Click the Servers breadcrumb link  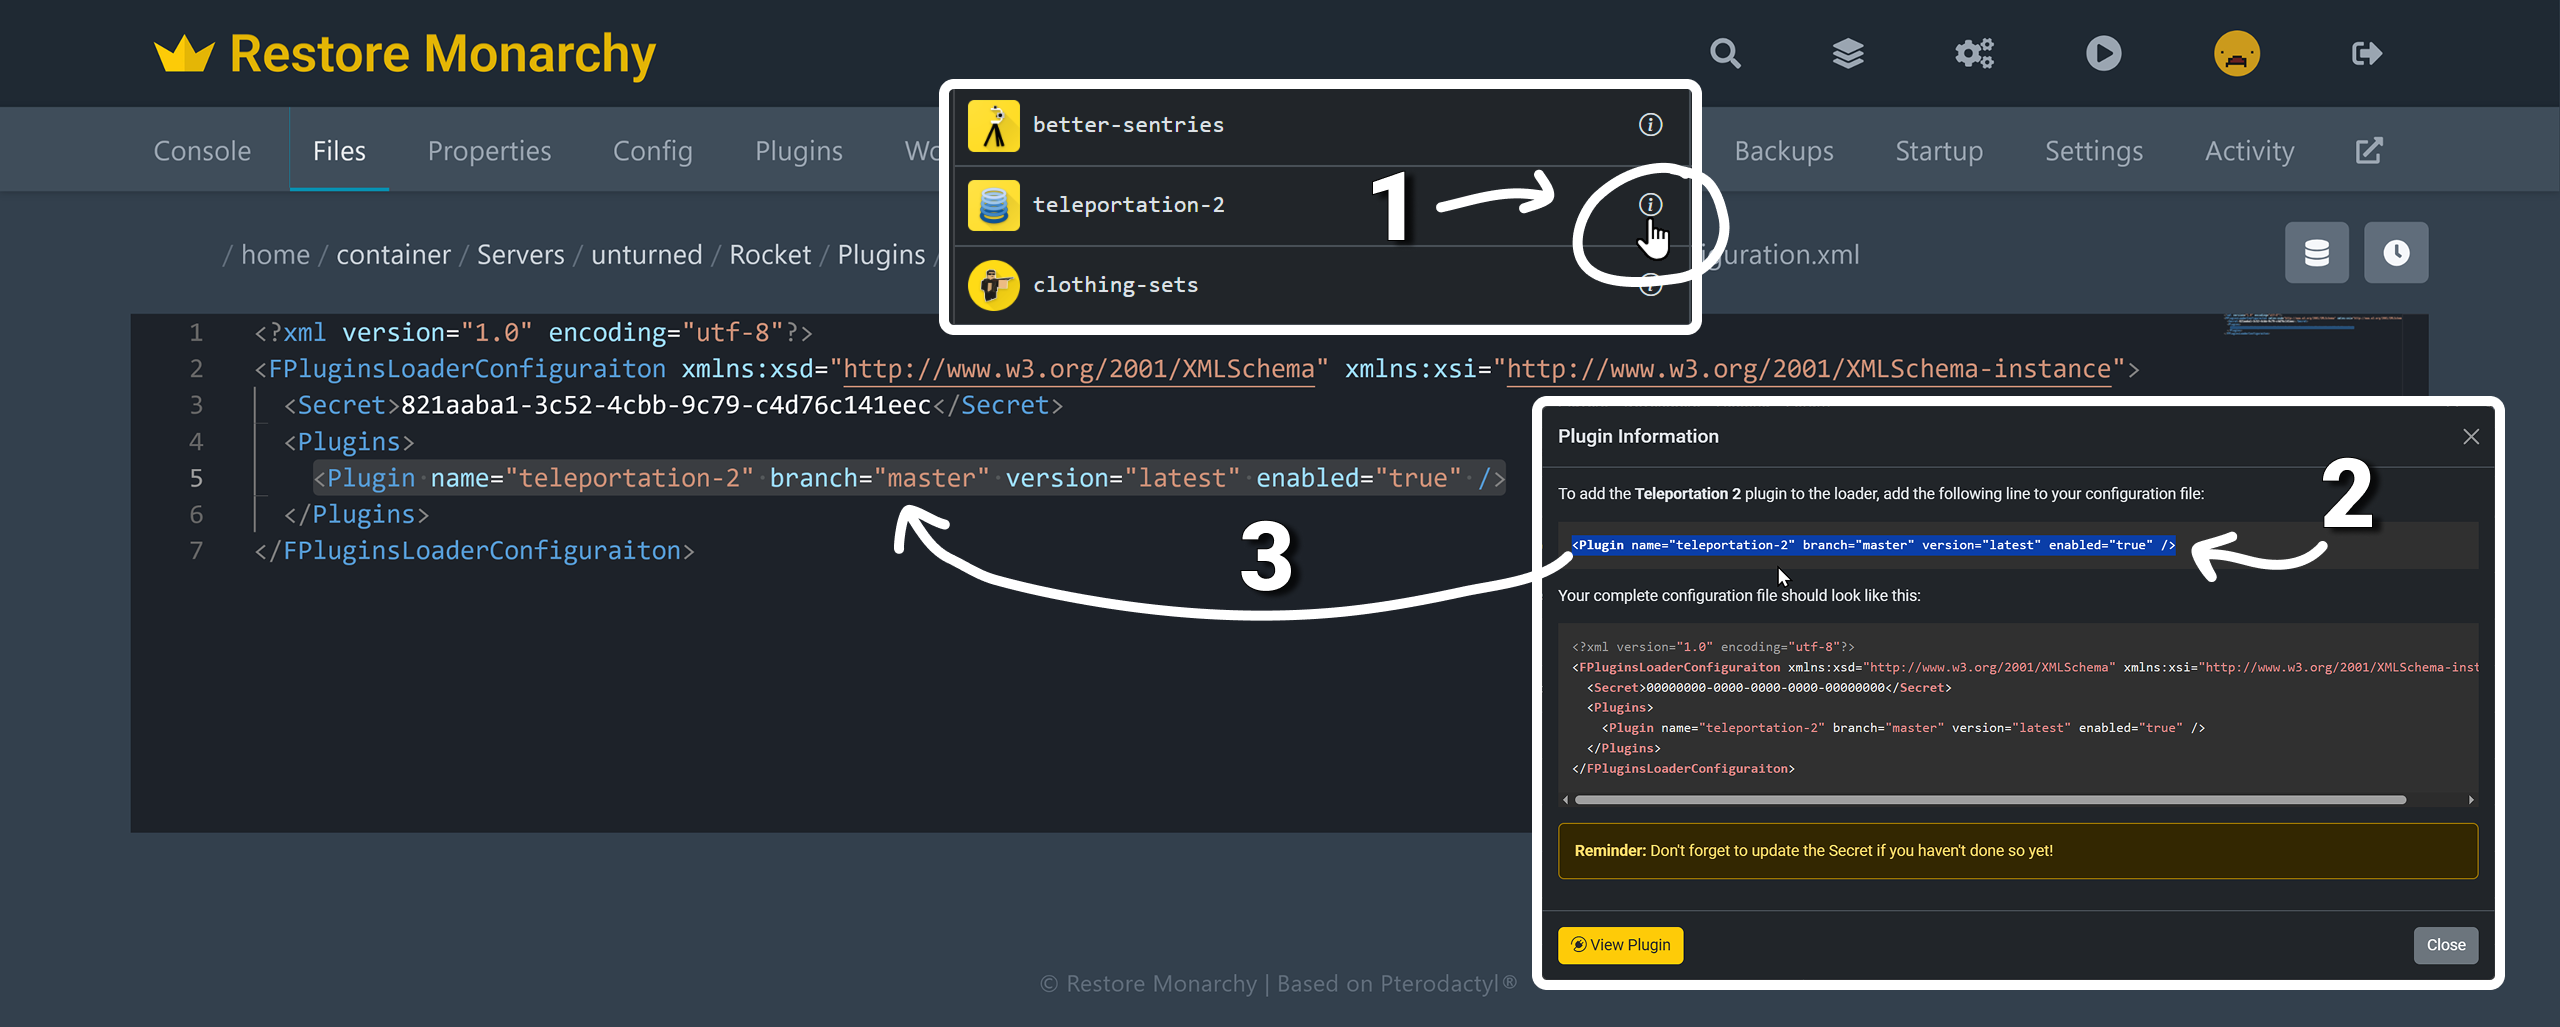point(520,255)
